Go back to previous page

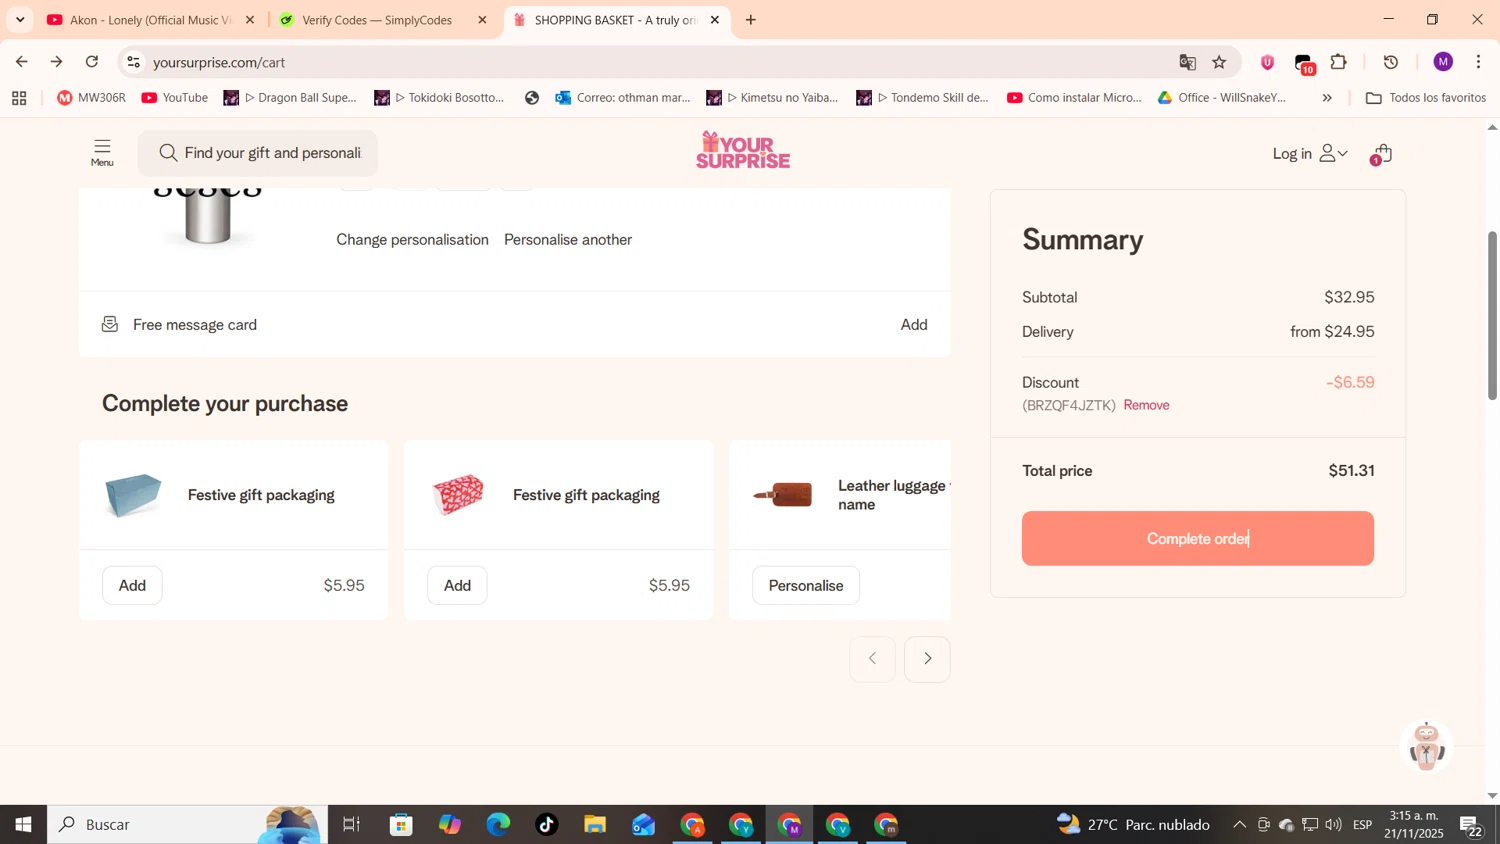click(x=22, y=62)
